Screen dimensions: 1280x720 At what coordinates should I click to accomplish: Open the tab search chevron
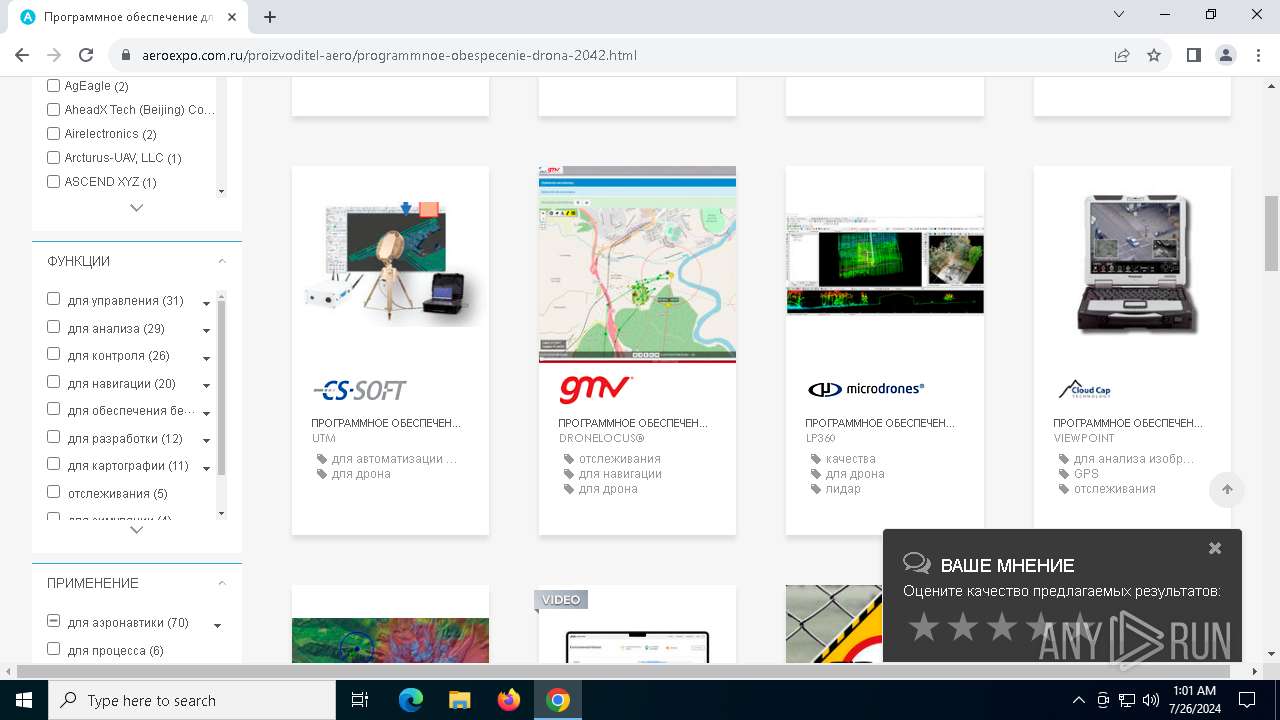(1120, 15)
